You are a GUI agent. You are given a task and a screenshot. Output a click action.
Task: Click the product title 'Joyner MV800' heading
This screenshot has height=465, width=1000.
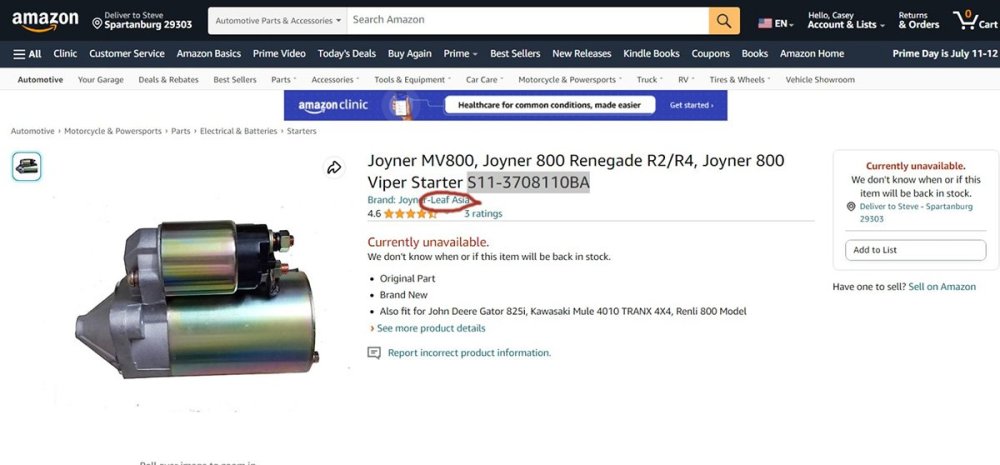(576, 171)
